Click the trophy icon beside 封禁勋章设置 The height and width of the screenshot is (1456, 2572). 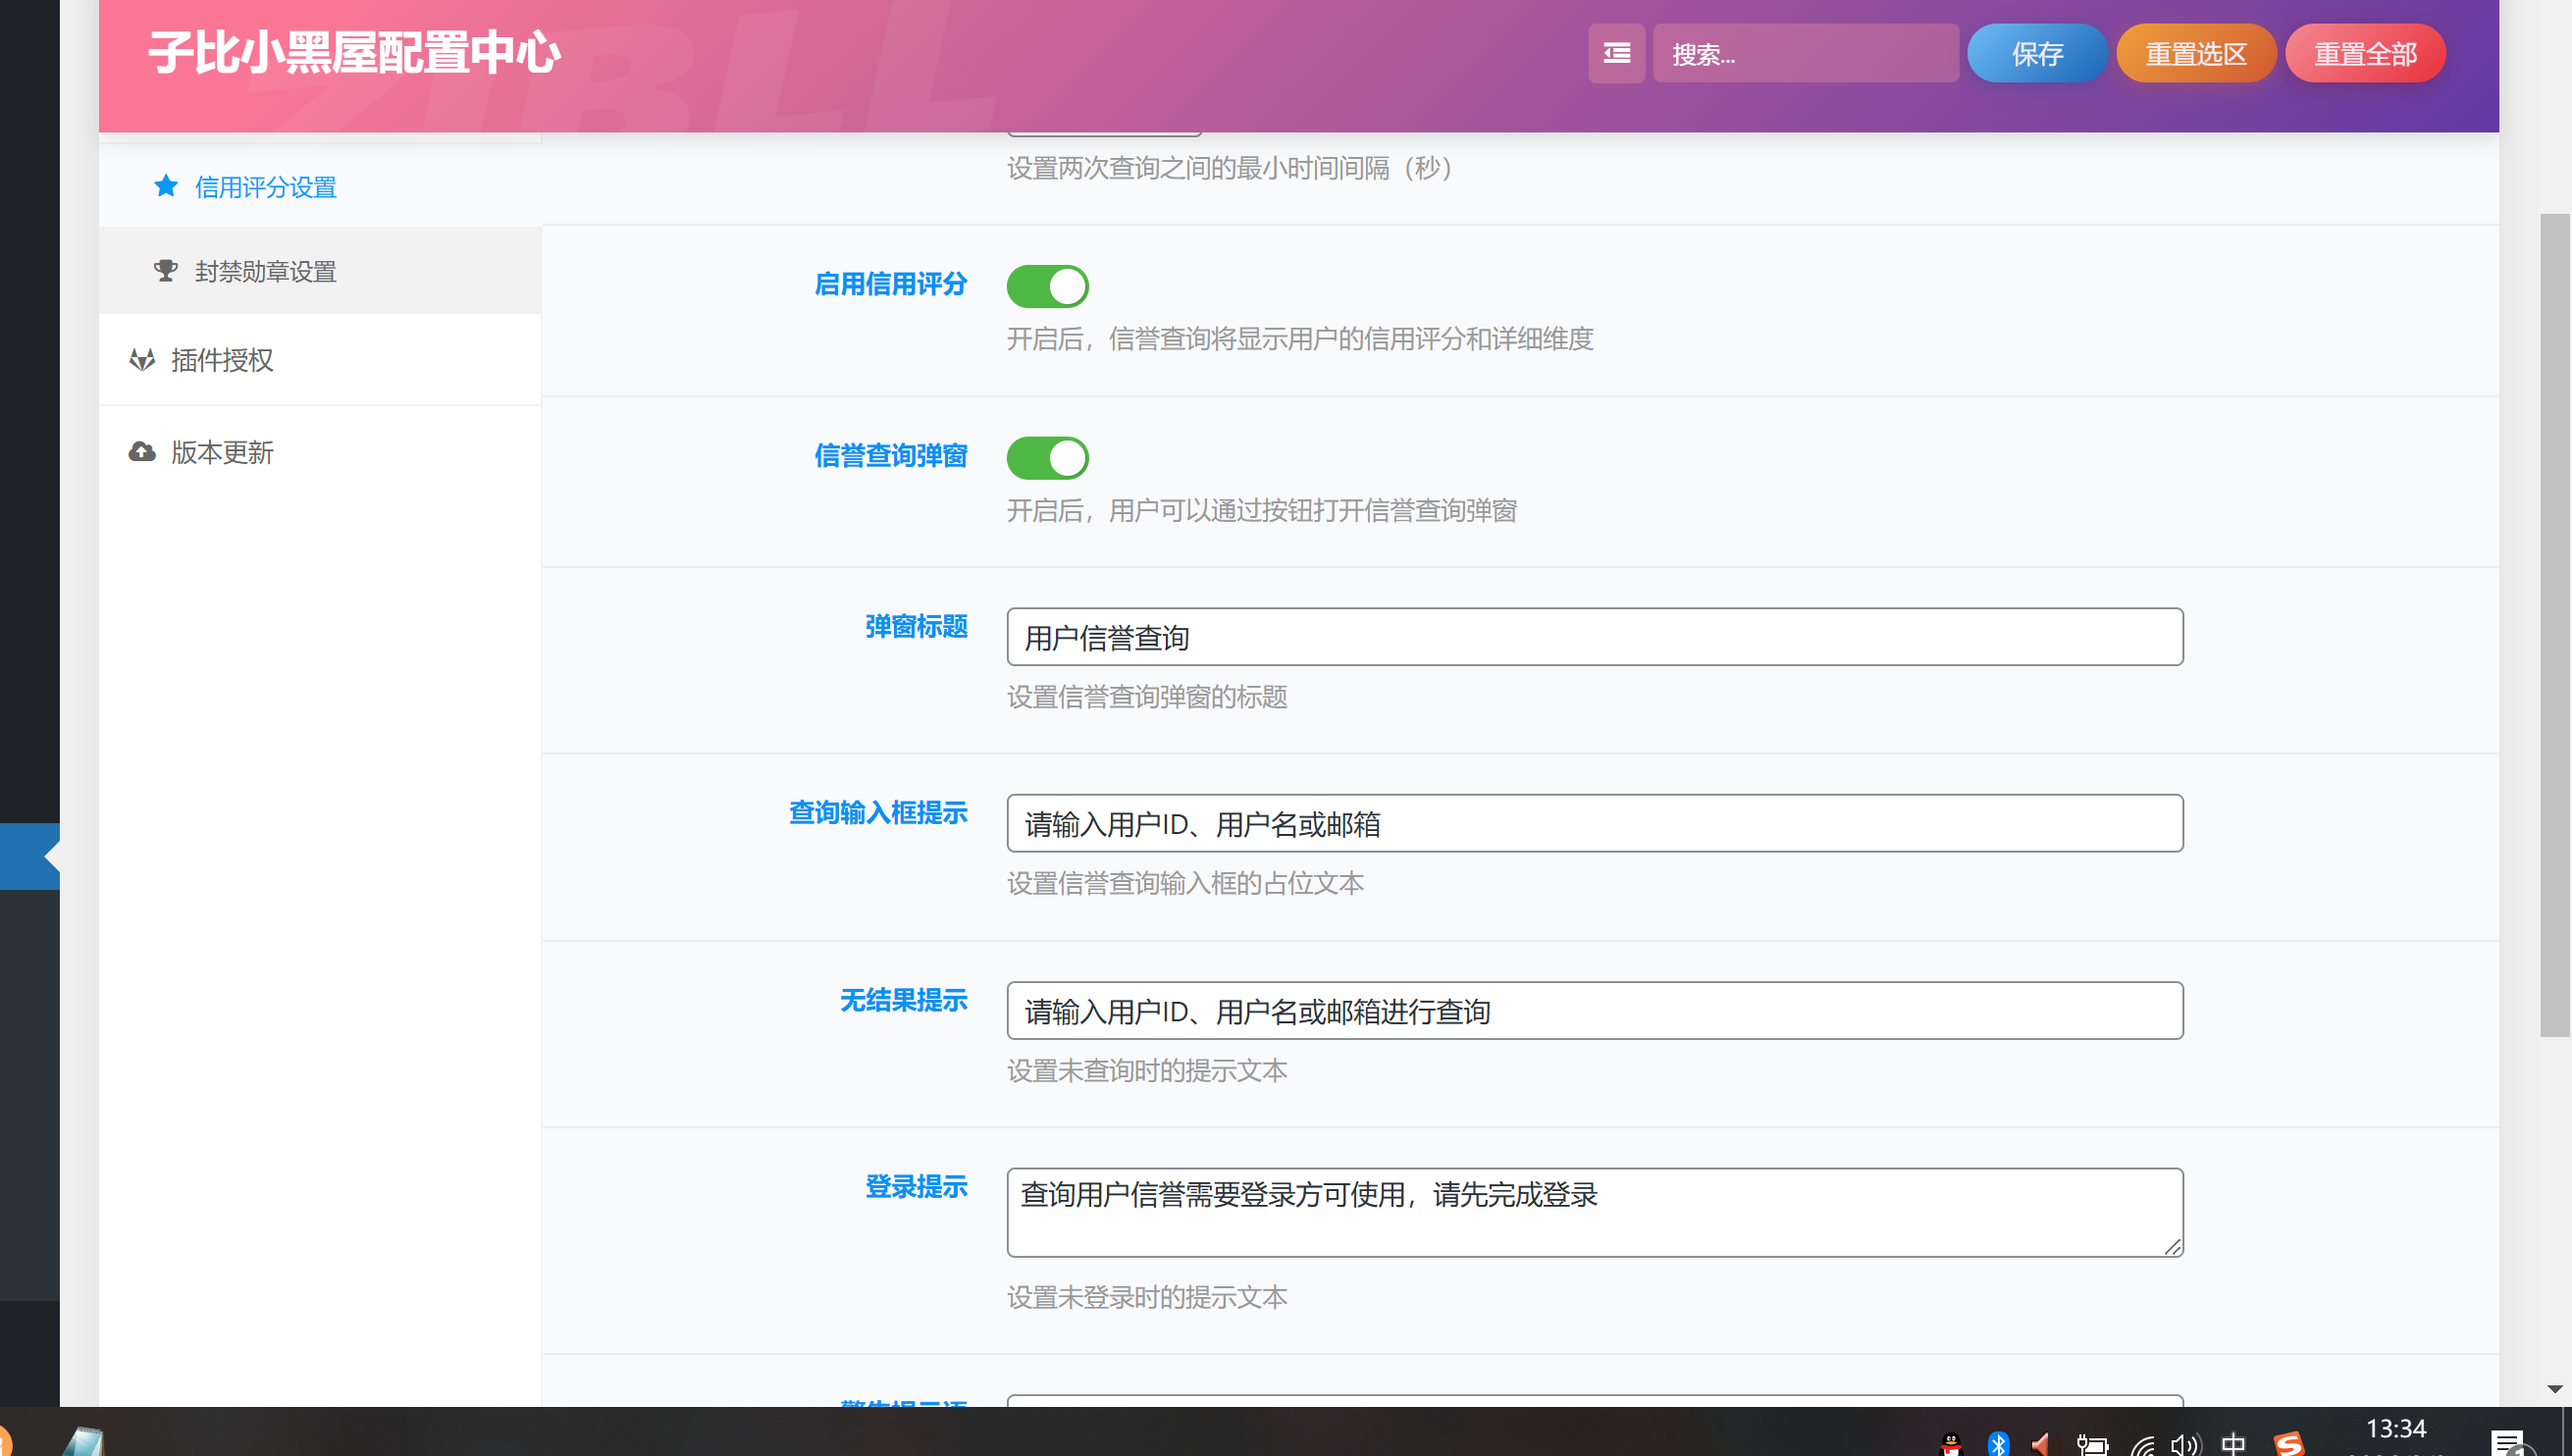tap(166, 271)
